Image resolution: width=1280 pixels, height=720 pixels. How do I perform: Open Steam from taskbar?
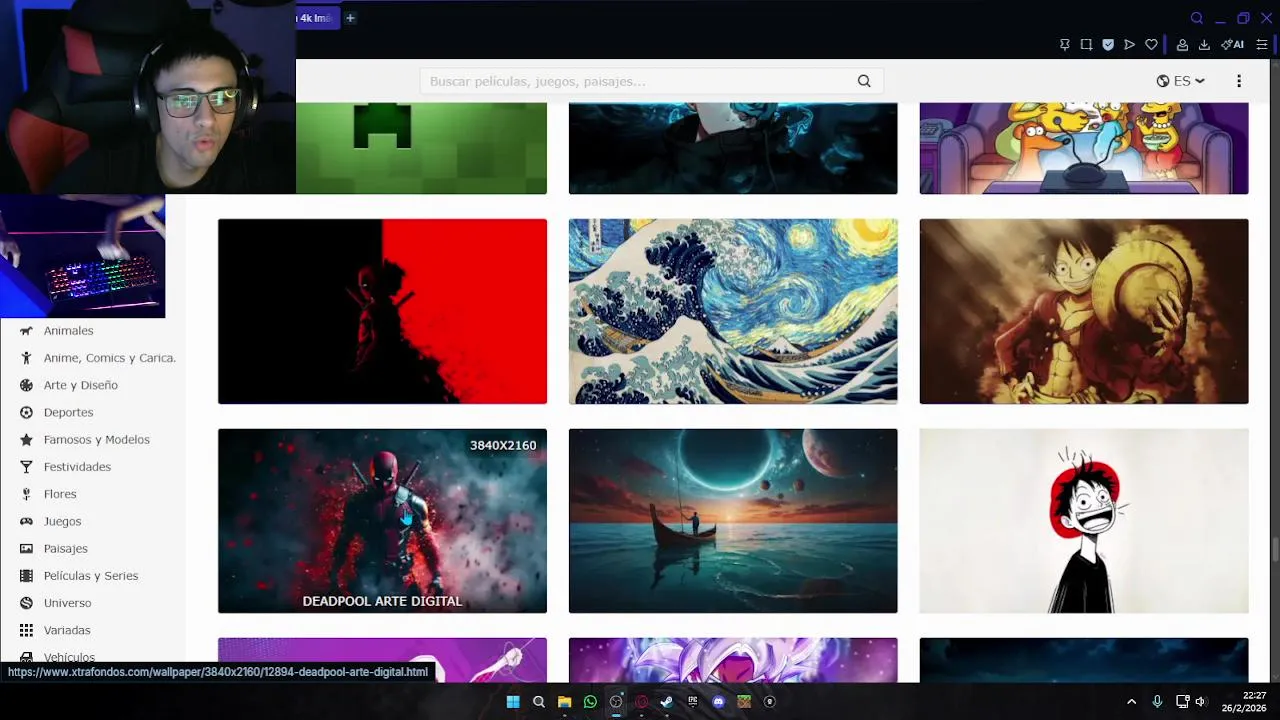[x=667, y=702]
